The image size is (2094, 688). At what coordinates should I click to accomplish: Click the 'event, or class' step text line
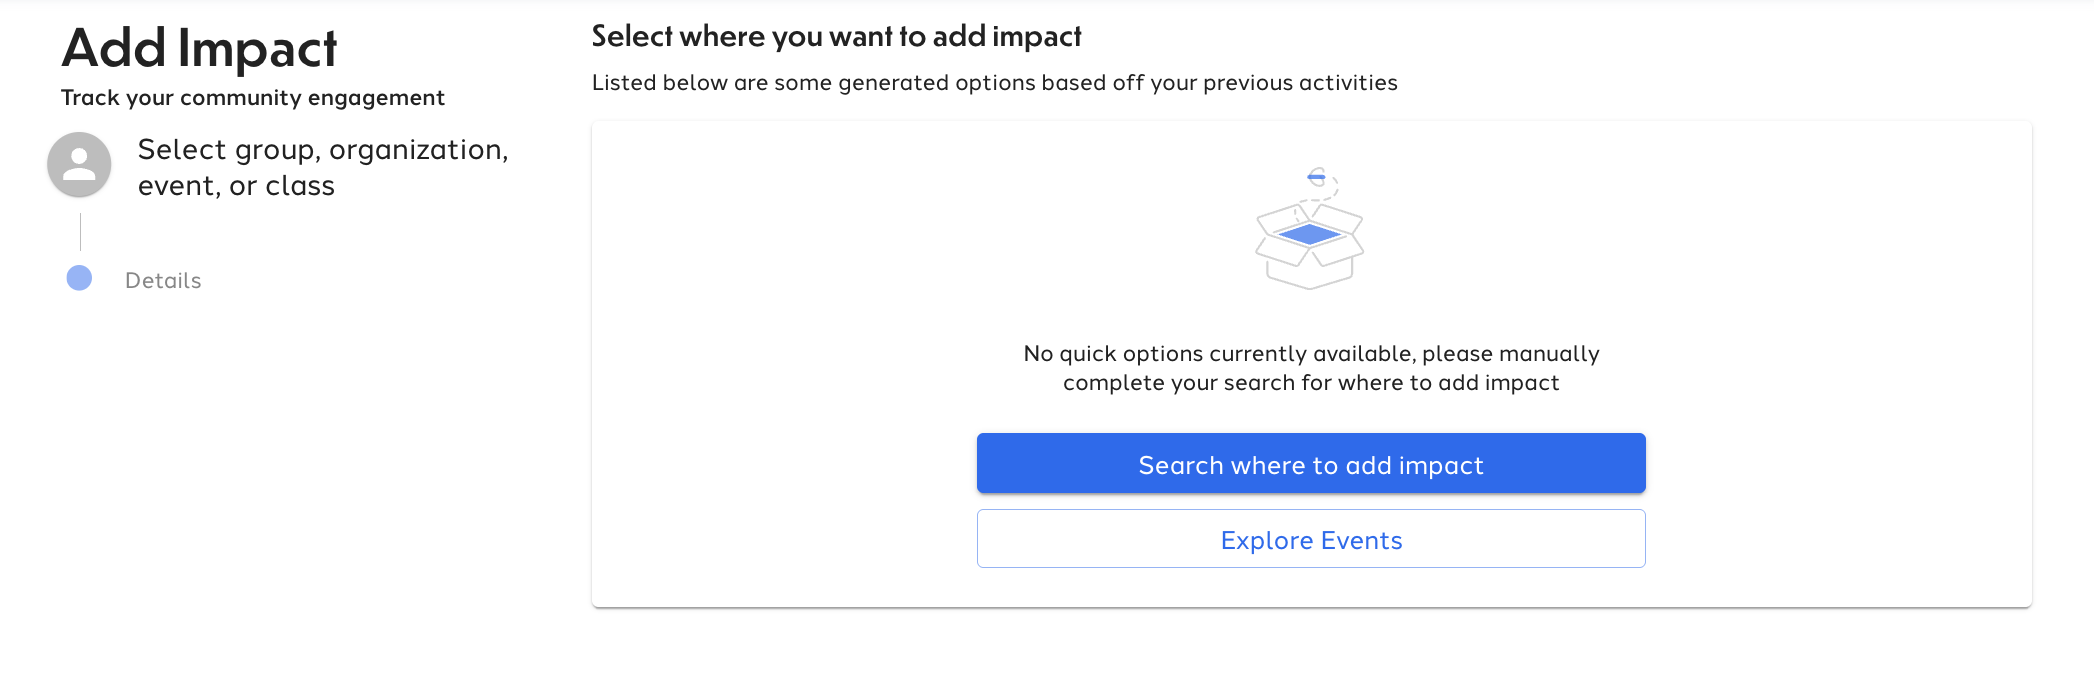click(236, 186)
